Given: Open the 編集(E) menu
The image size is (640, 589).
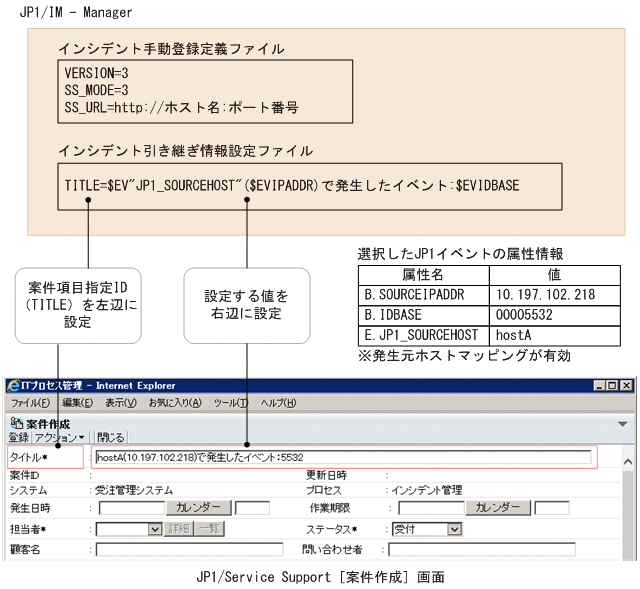Looking at the screenshot, I should point(78,403).
